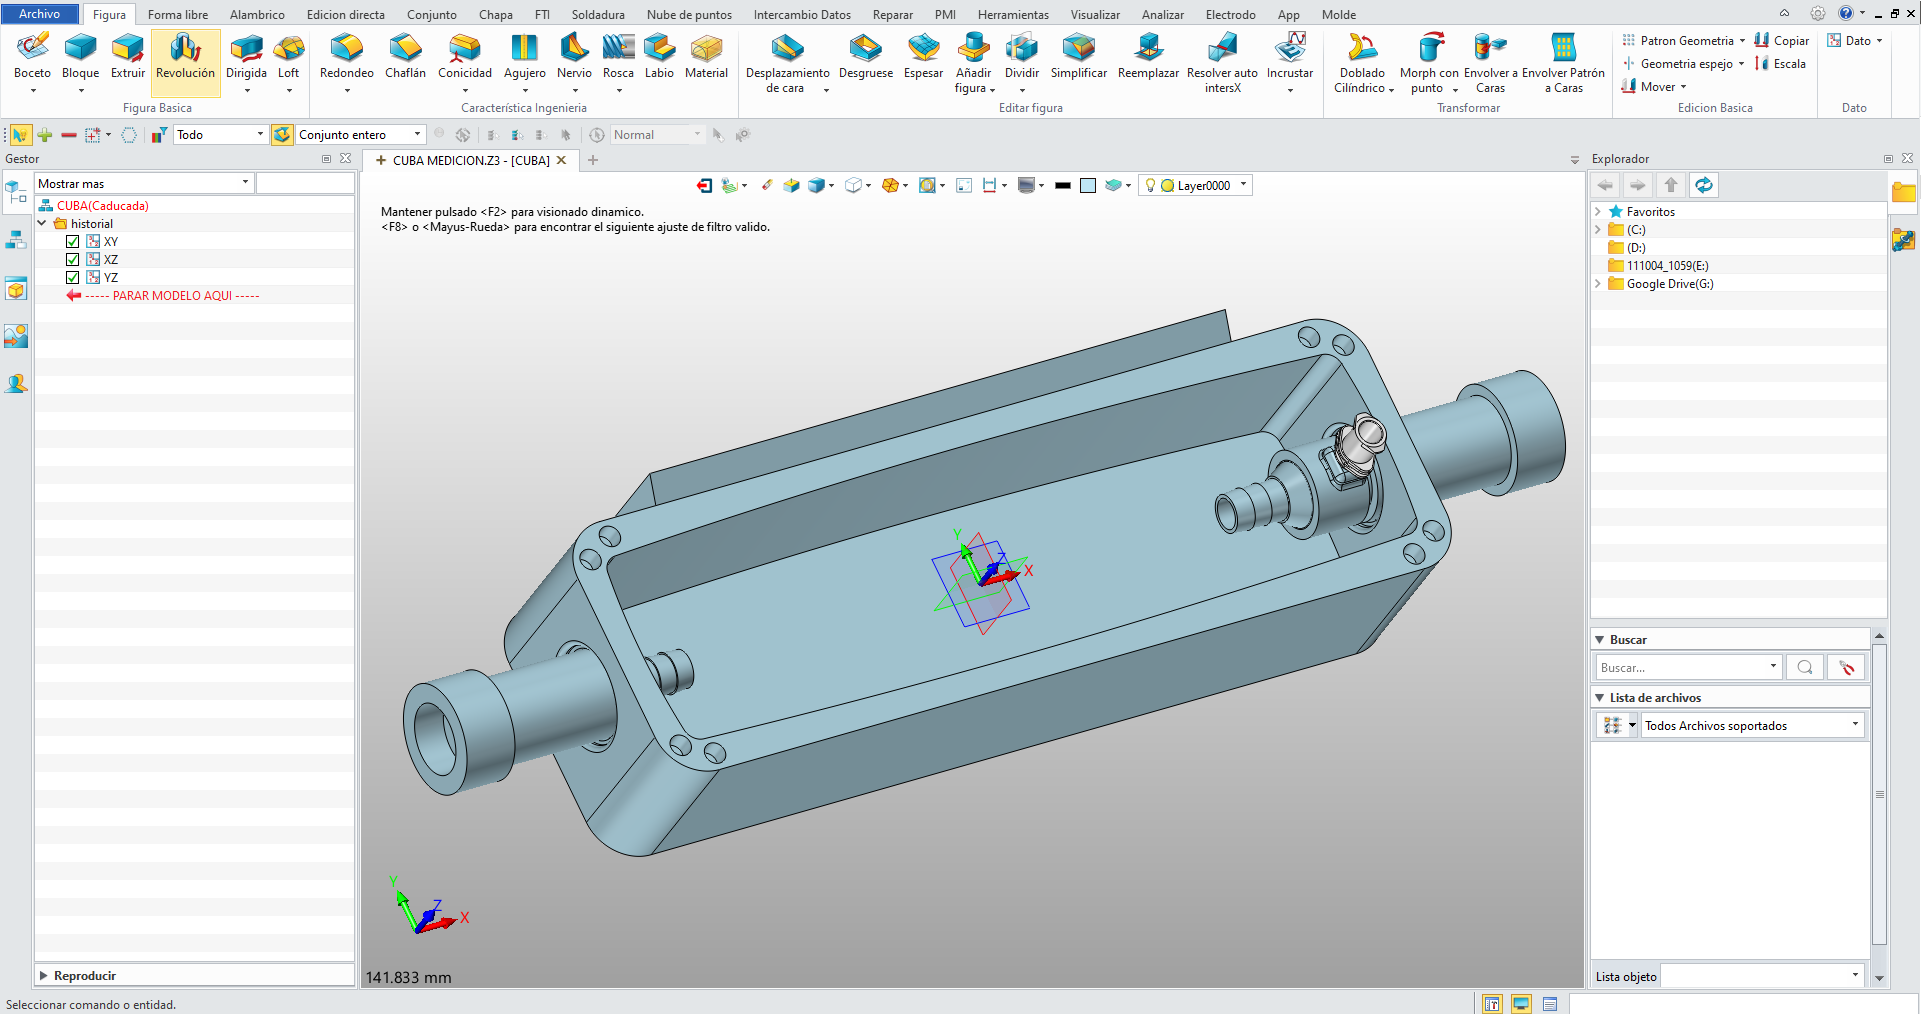Click the Revolución tool icon
The height and width of the screenshot is (1014, 1921).
point(185,48)
